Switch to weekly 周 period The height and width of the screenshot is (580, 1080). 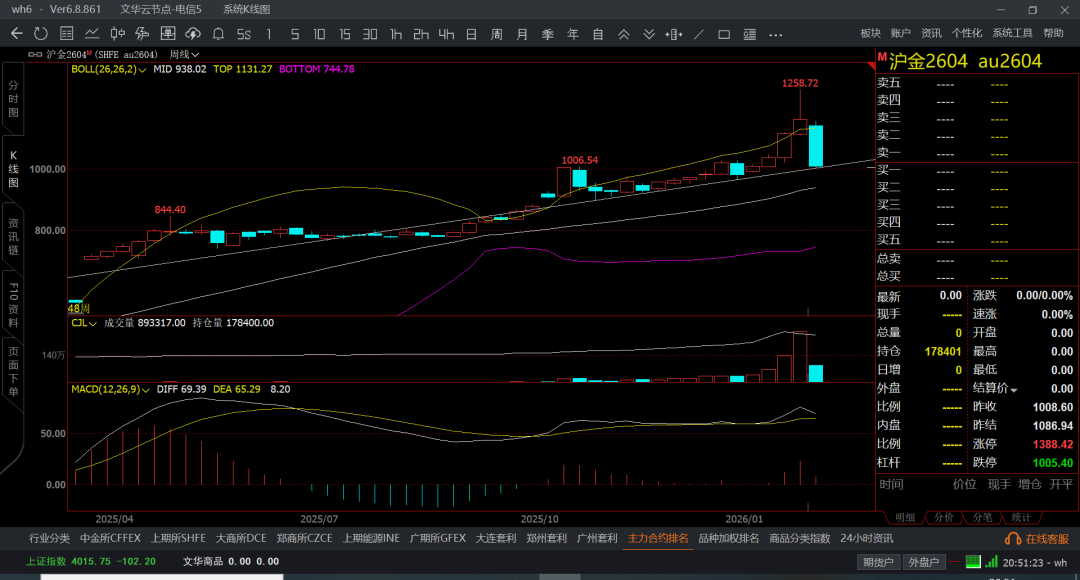pos(497,34)
